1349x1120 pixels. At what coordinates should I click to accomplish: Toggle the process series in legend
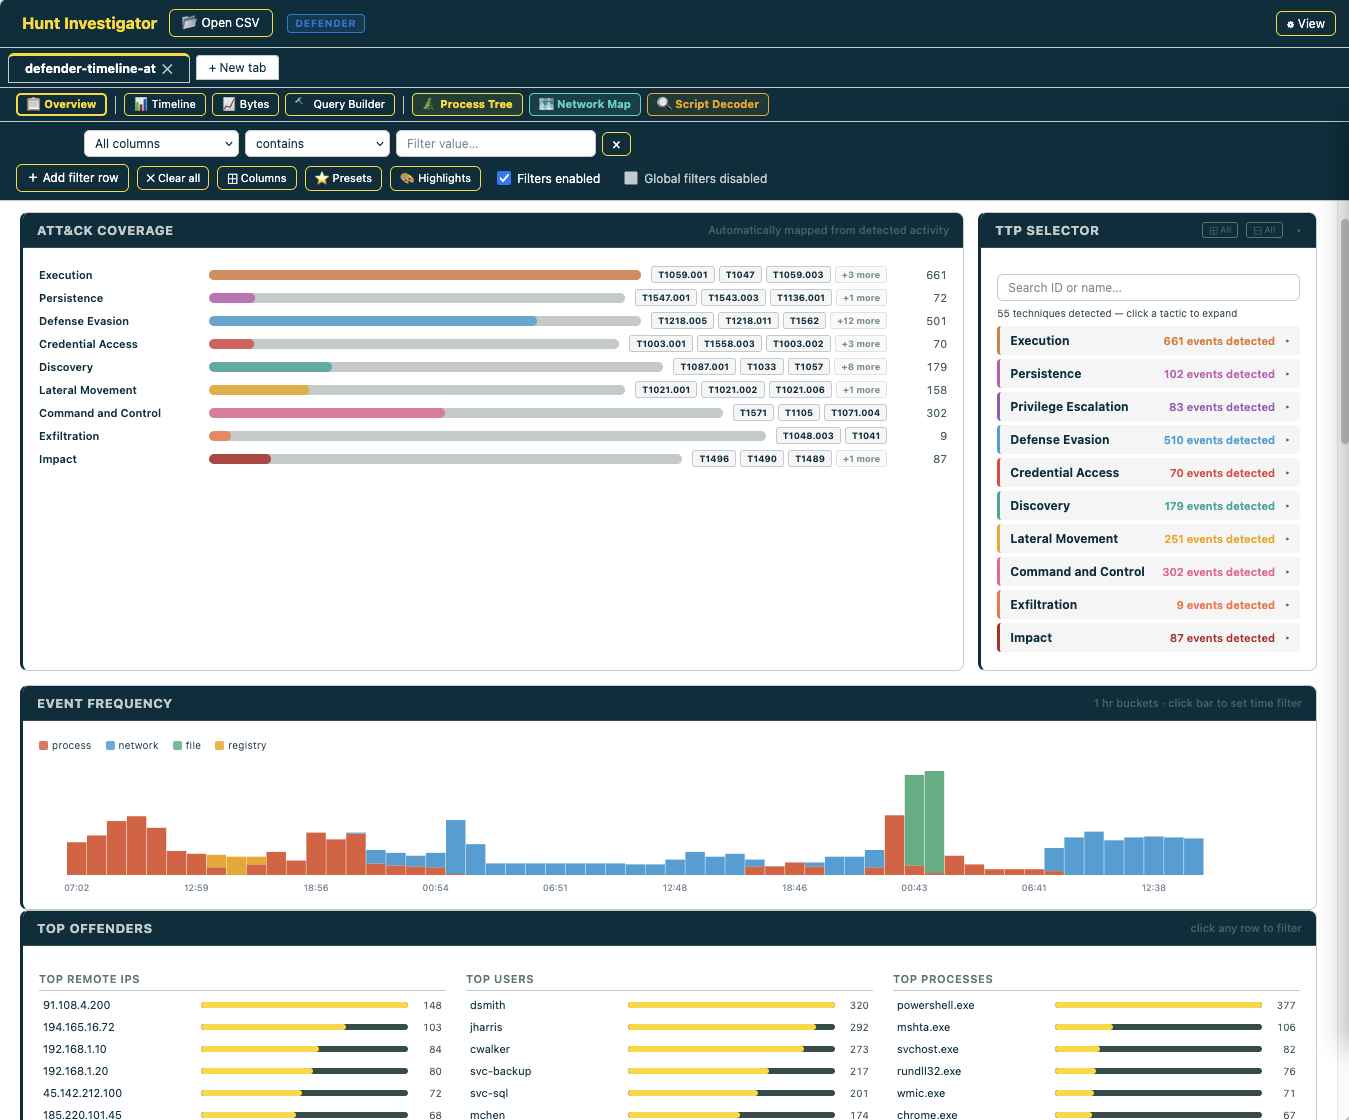pyautogui.click(x=65, y=745)
